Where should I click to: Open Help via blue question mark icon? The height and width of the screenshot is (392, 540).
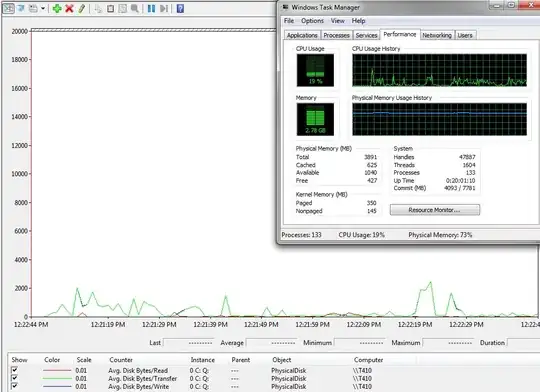180,9
